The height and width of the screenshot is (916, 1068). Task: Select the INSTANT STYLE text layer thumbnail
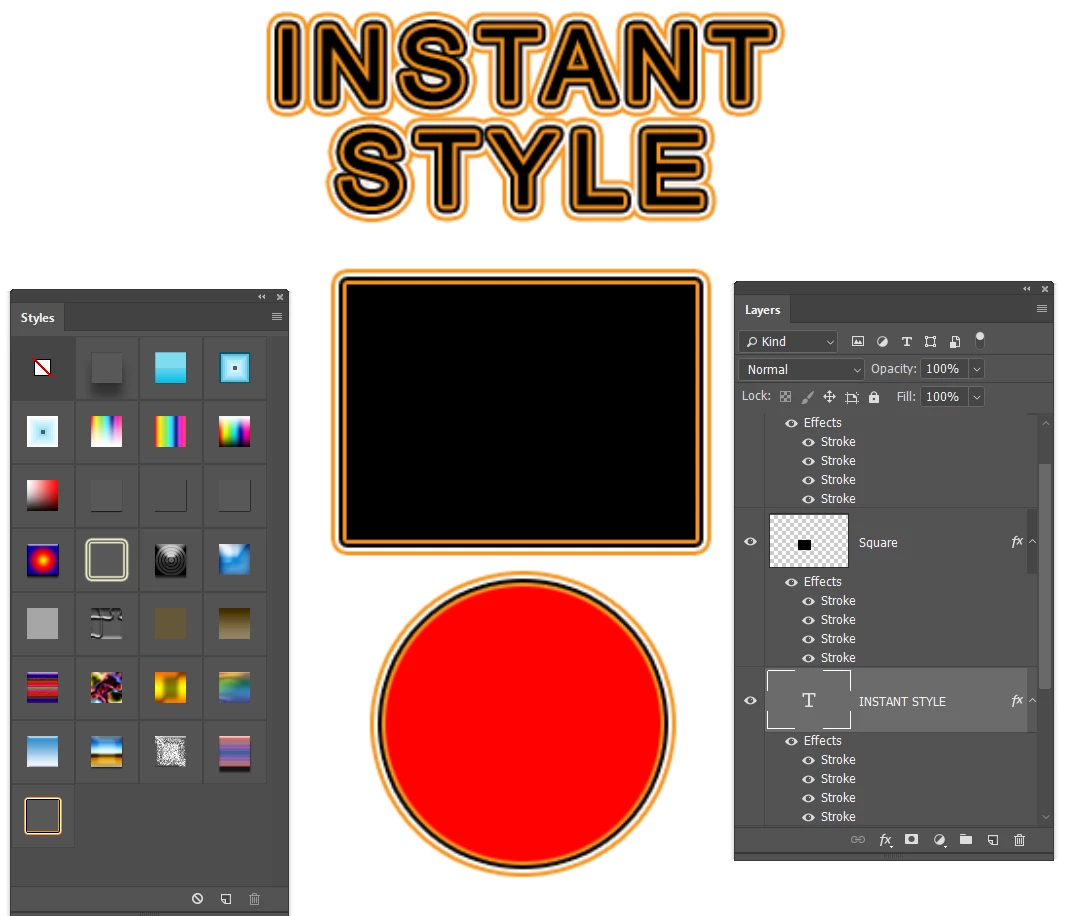[x=809, y=699]
